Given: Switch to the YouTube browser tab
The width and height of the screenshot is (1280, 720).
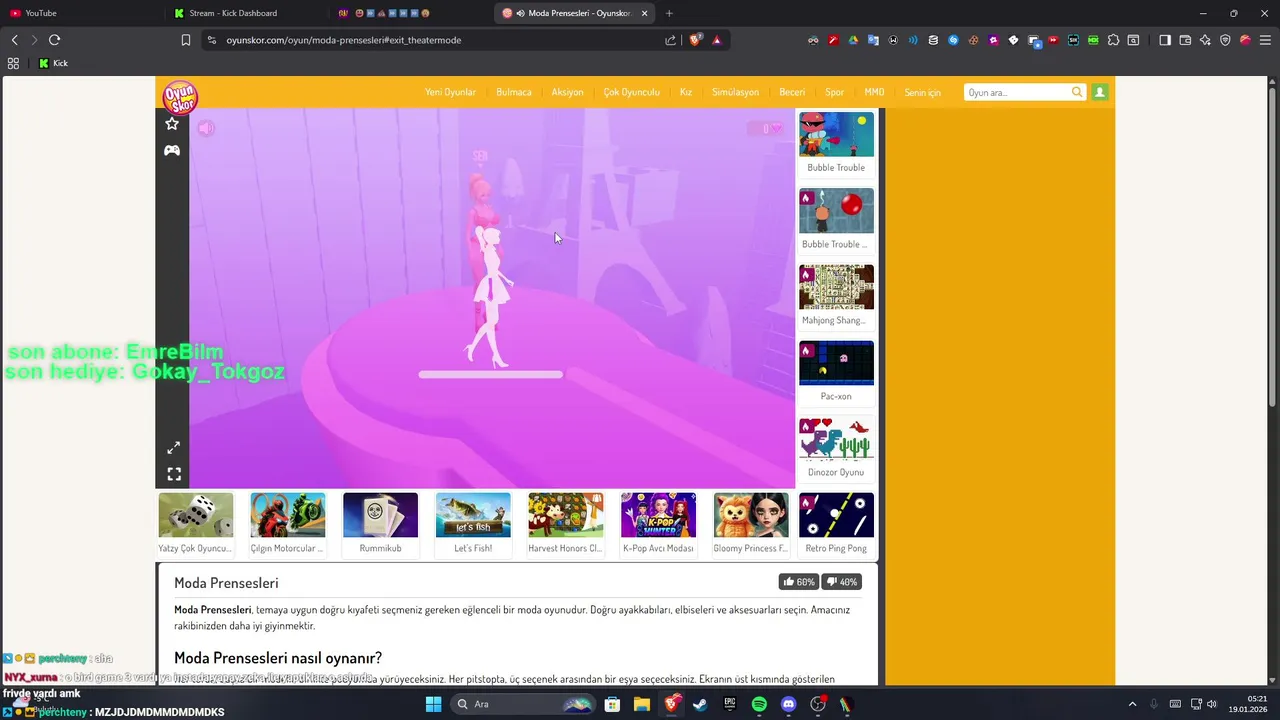Looking at the screenshot, I should 80,13.
